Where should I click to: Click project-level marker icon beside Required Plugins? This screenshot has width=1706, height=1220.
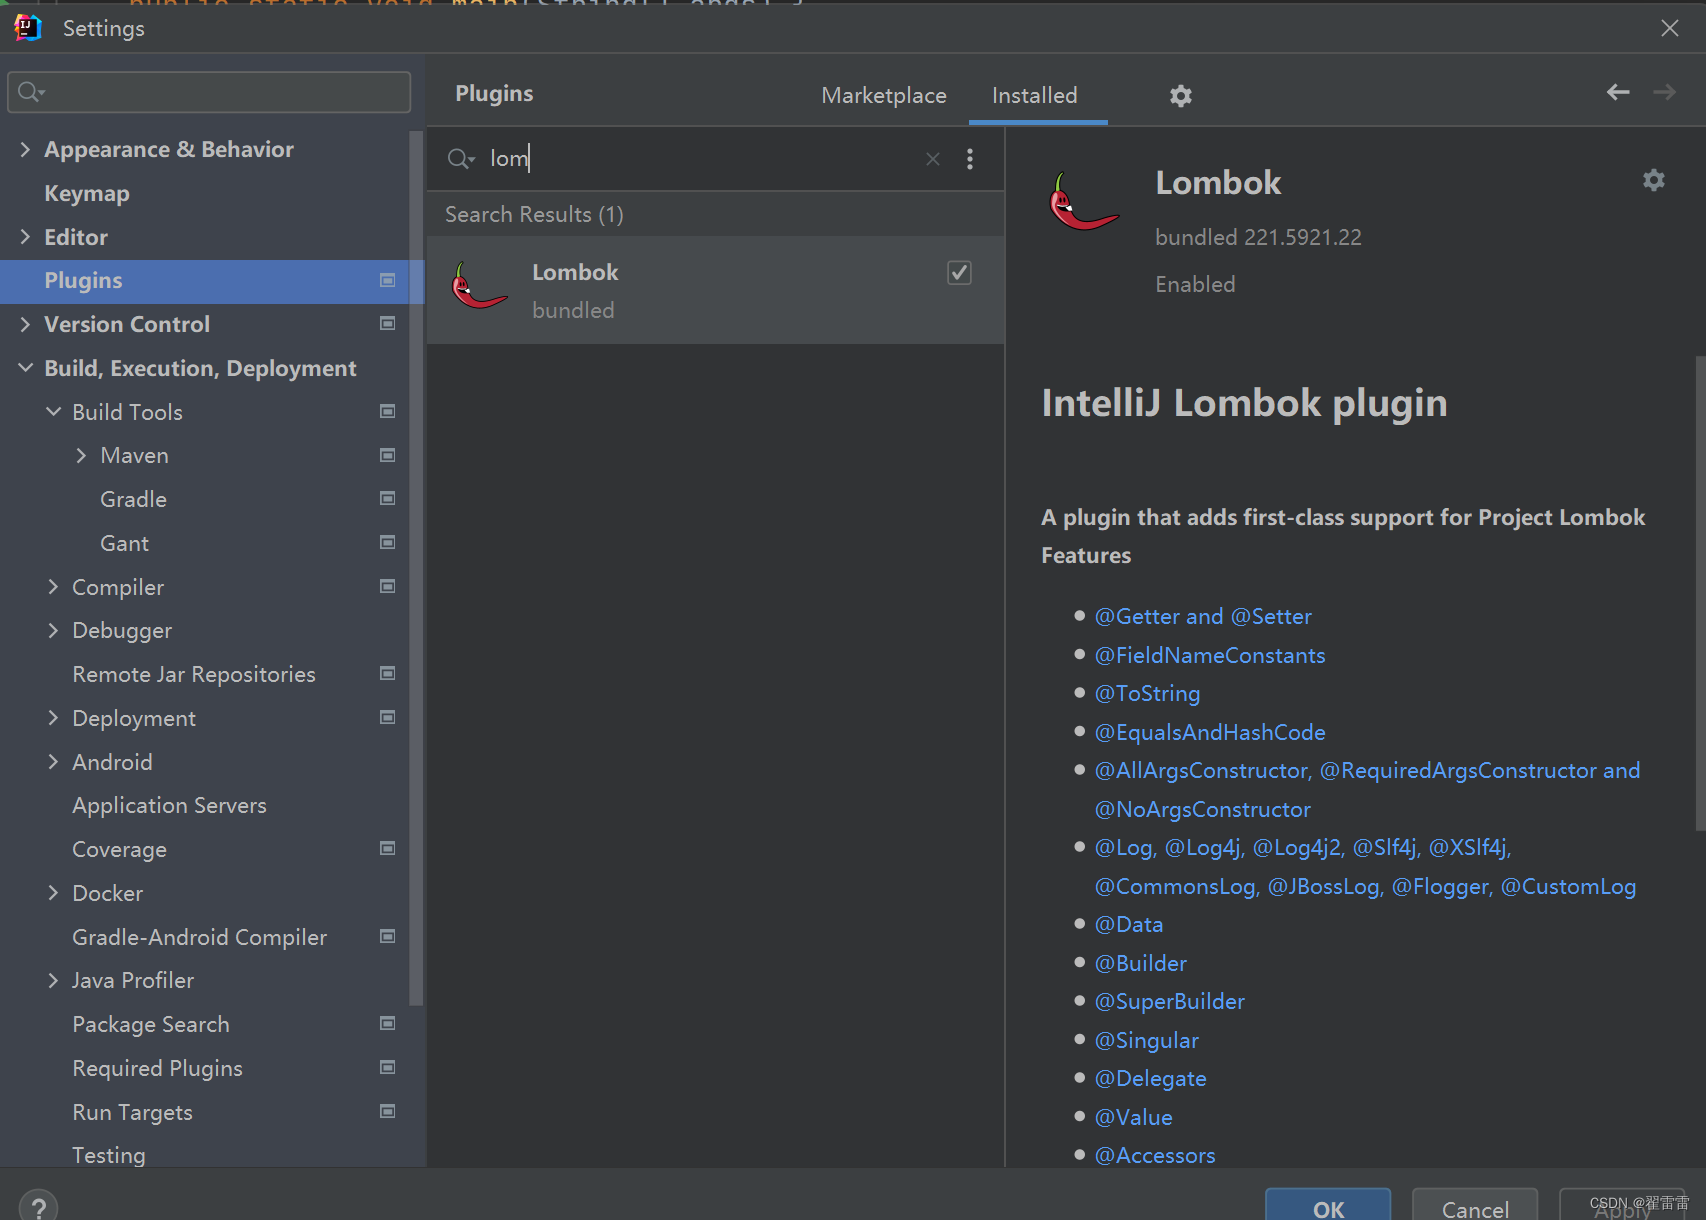pos(388,1067)
